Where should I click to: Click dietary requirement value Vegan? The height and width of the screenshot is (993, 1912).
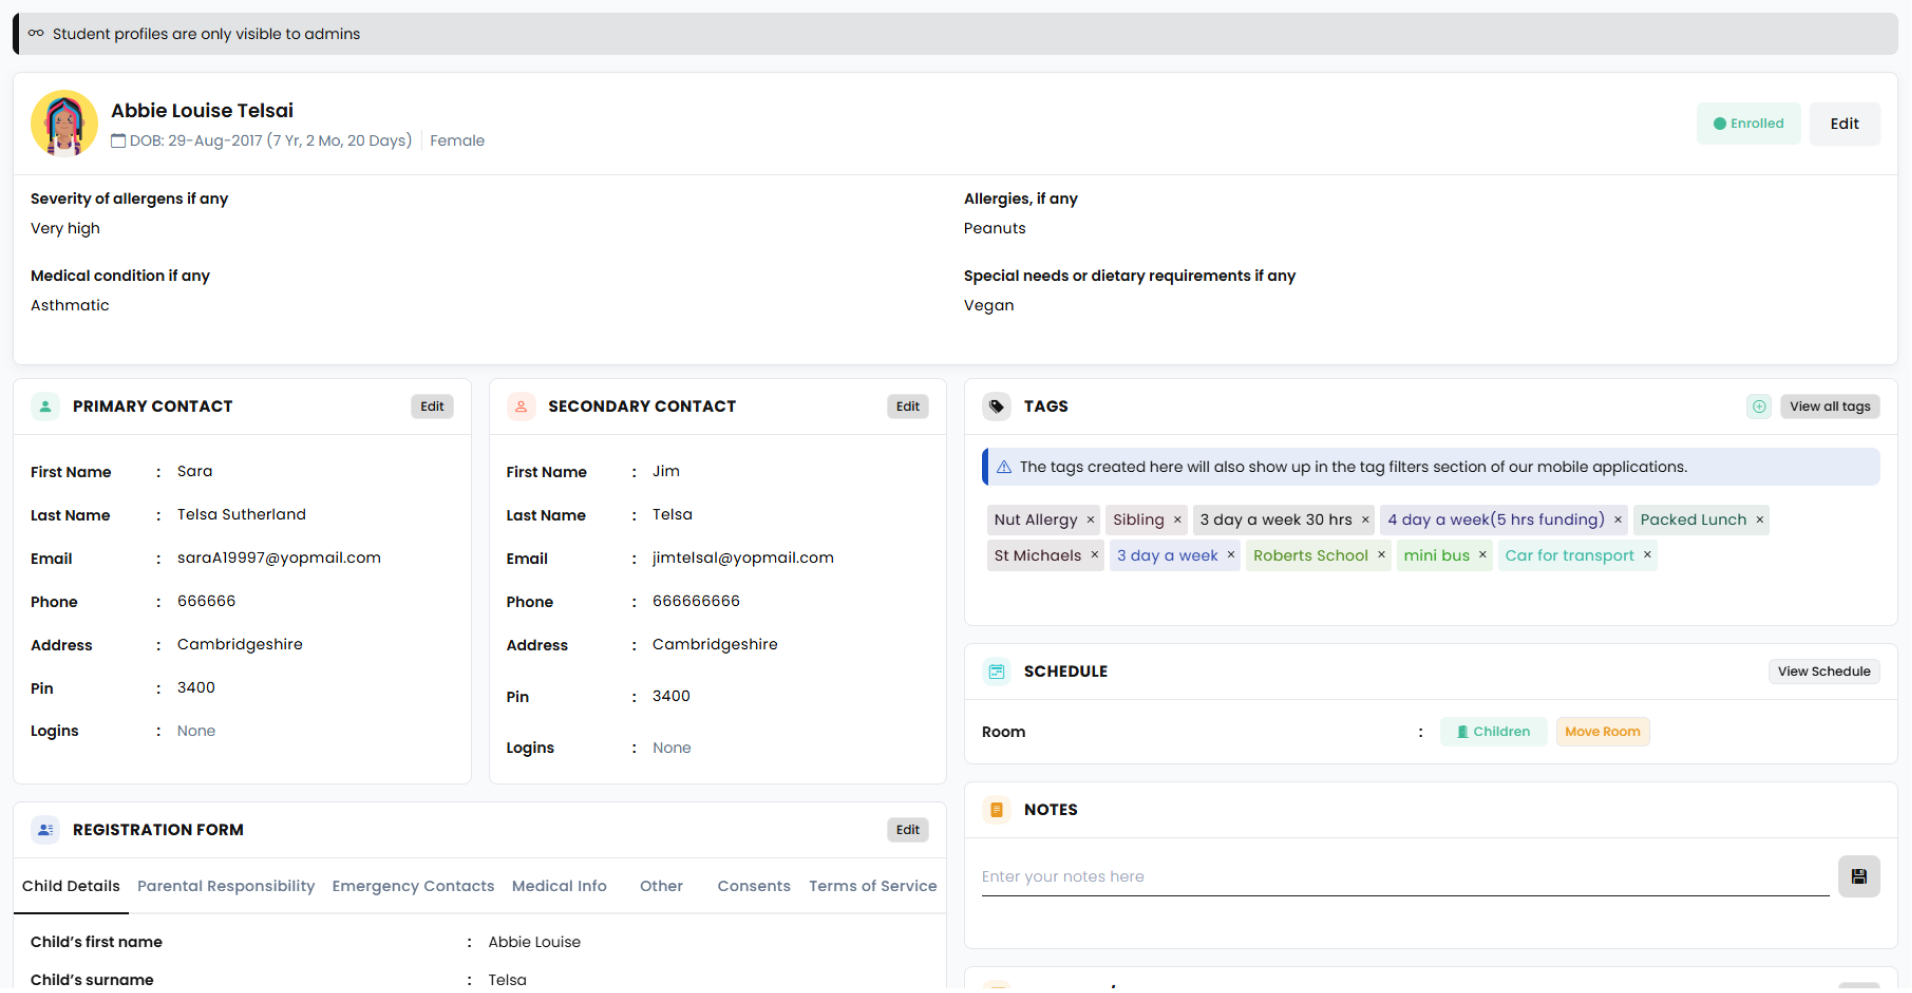pyautogui.click(x=988, y=305)
